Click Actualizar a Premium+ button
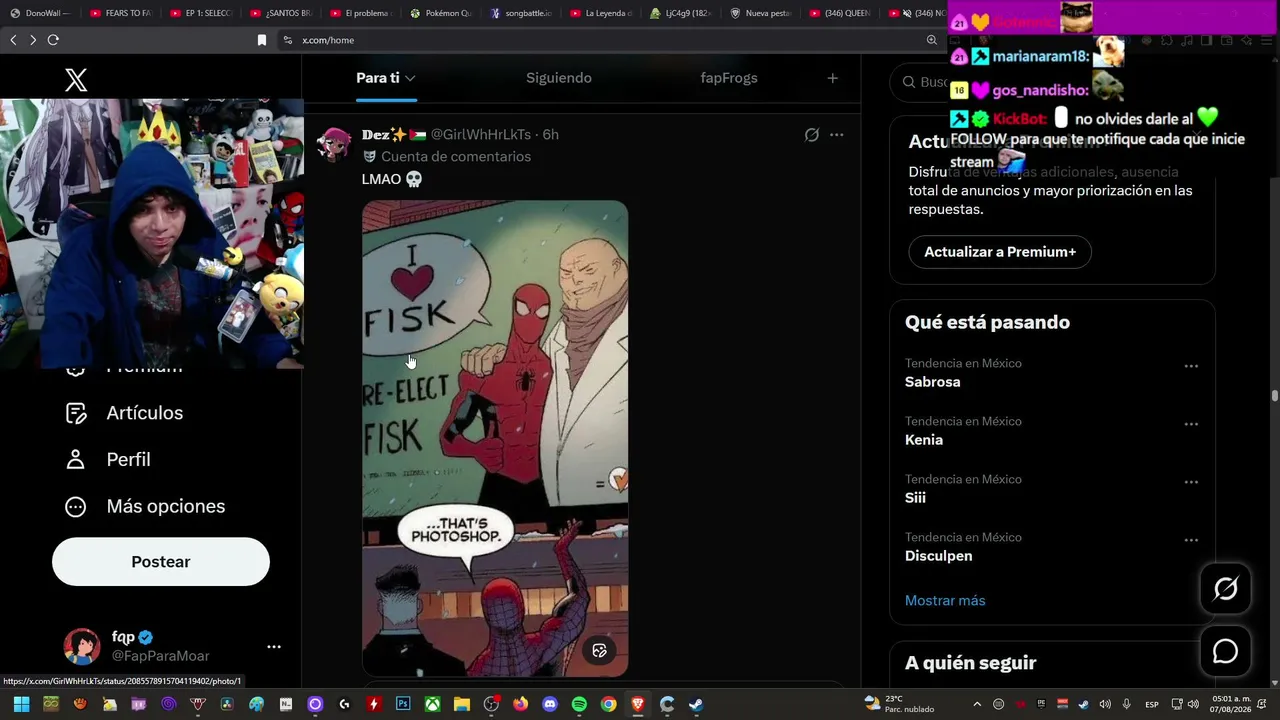Viewport: 1280px width, 720px height. 1000,252
